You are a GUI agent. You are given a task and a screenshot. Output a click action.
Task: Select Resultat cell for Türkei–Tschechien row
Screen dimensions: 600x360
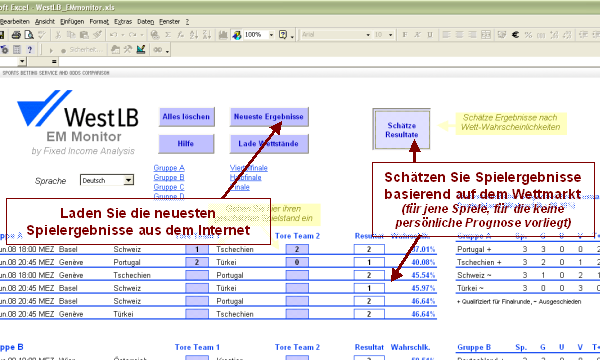(369, 314)
